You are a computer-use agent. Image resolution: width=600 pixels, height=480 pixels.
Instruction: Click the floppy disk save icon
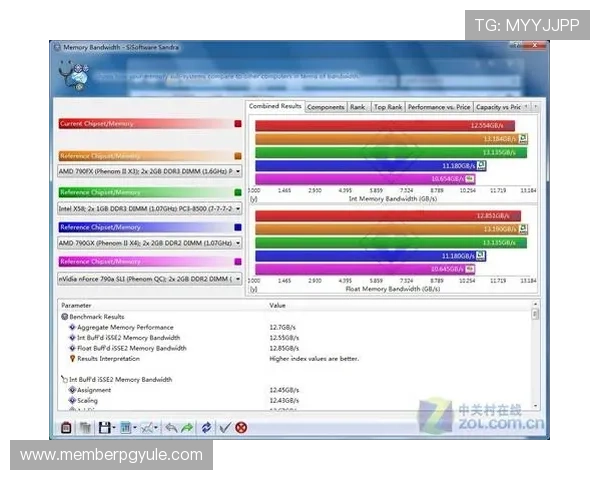point(104,428)
